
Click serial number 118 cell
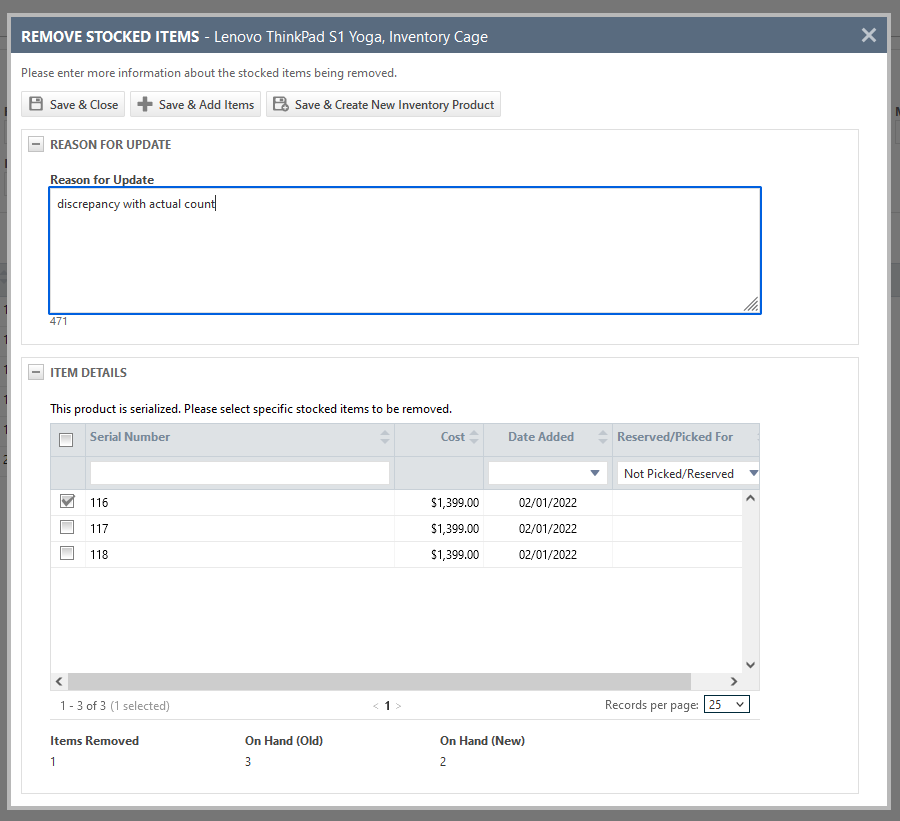click(99, 555)
